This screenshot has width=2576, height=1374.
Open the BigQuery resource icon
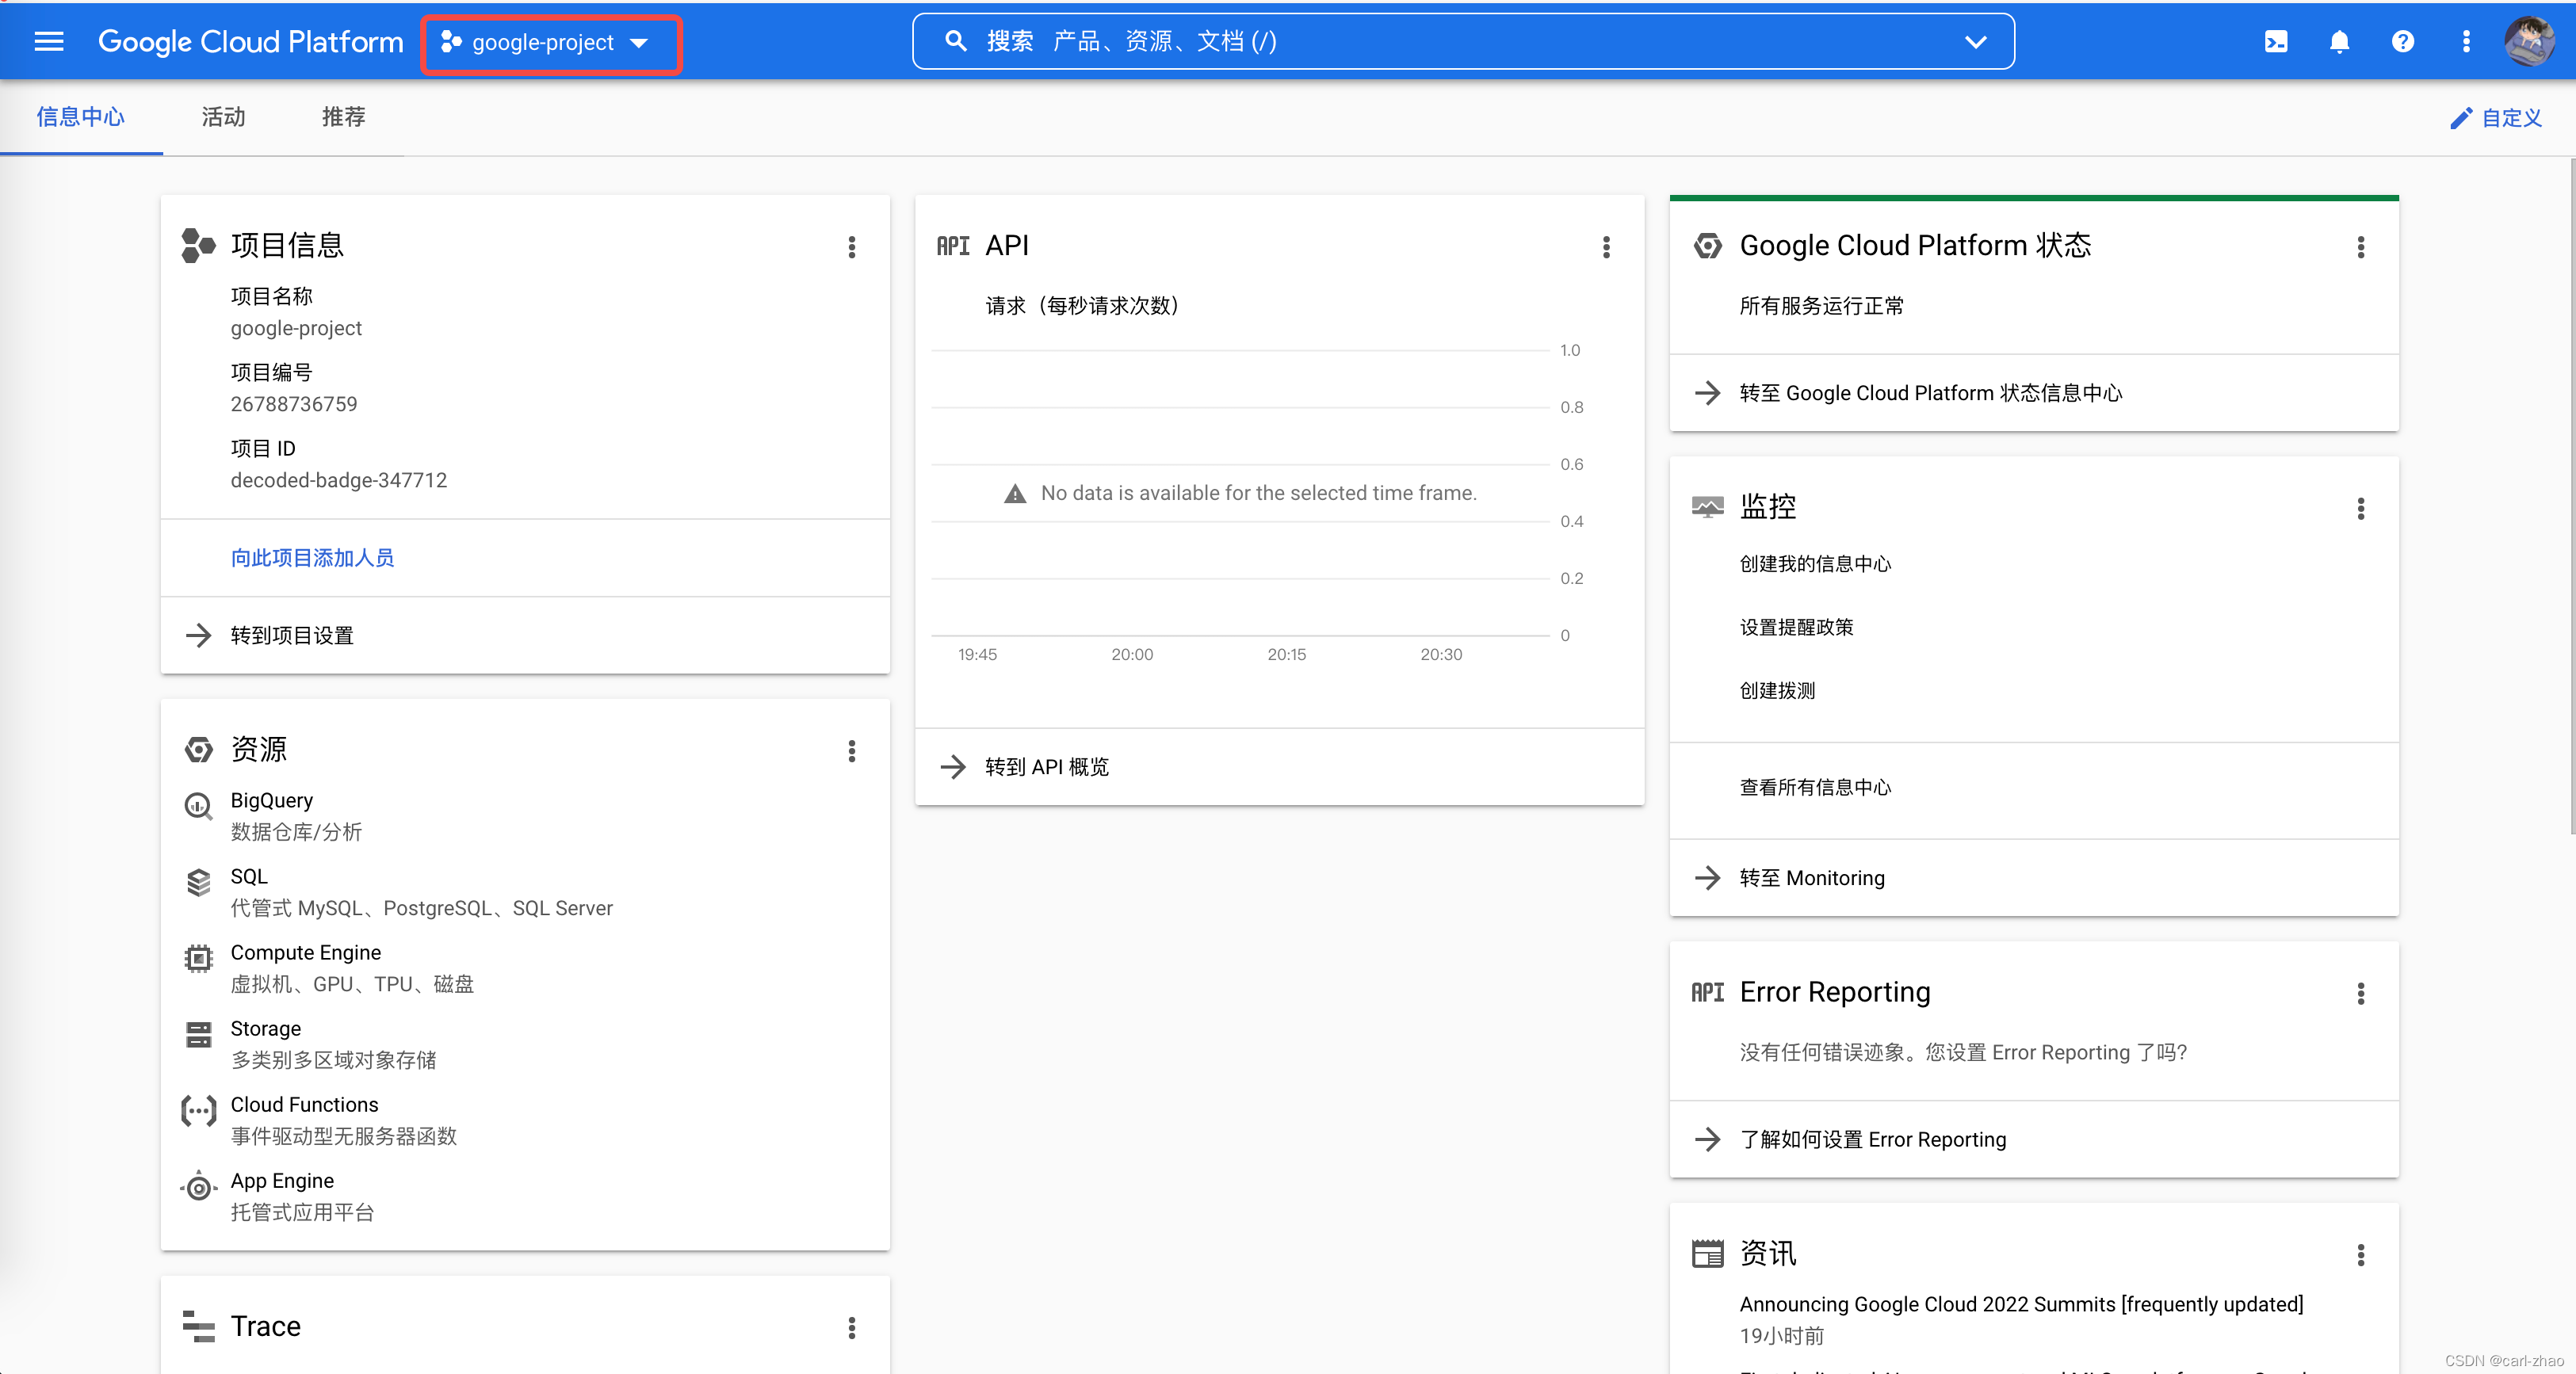198,805
